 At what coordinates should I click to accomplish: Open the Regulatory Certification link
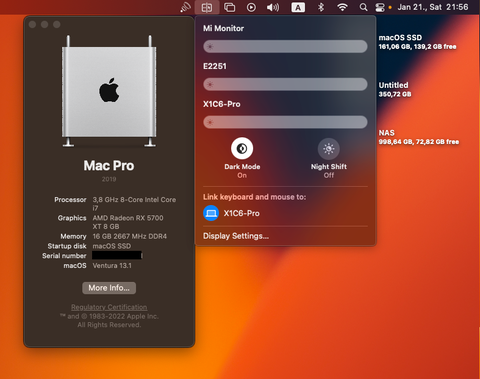(109, 307)
